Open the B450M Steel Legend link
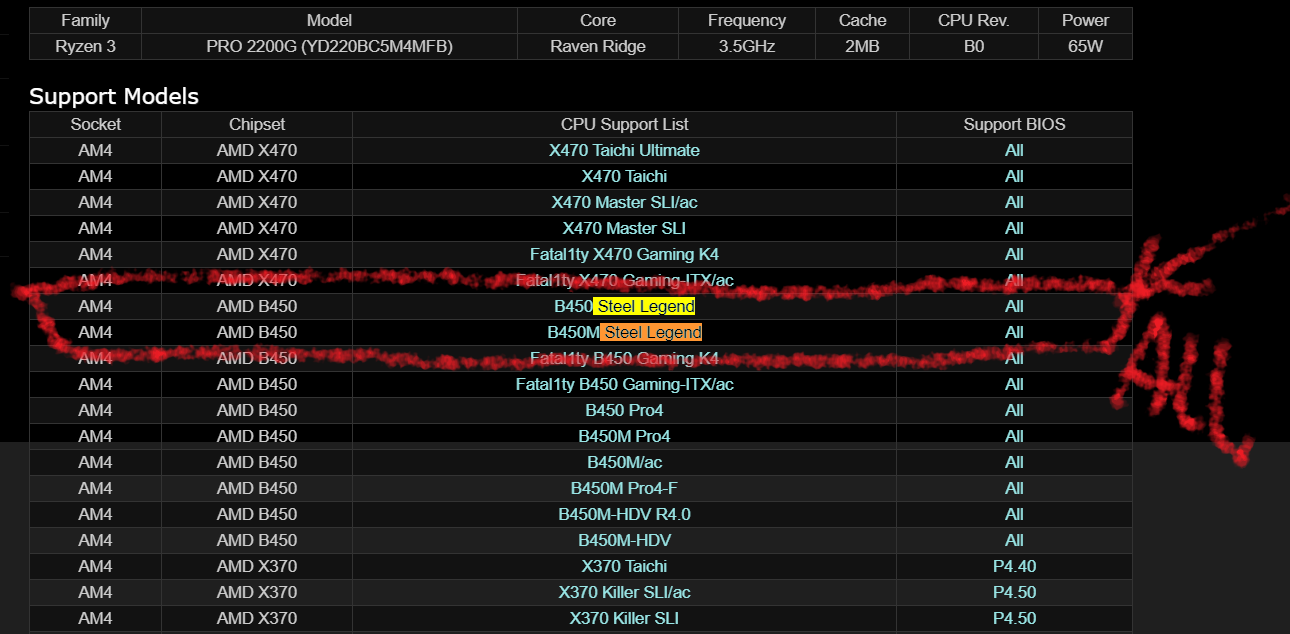This screenshot has width=1290, height=634. coord(624,332)
